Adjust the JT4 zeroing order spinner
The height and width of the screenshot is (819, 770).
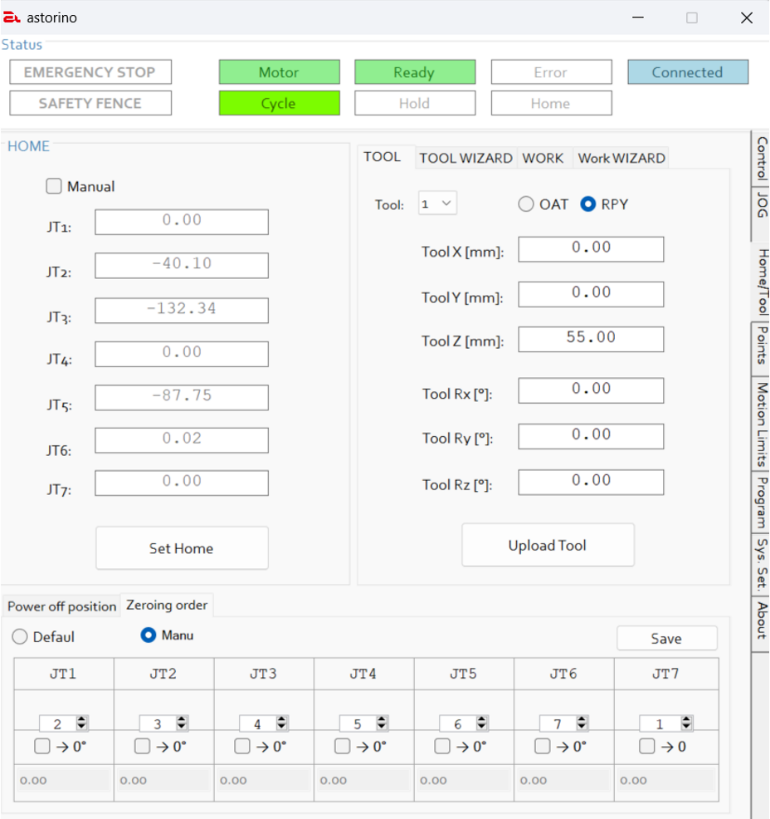point(382,723)
